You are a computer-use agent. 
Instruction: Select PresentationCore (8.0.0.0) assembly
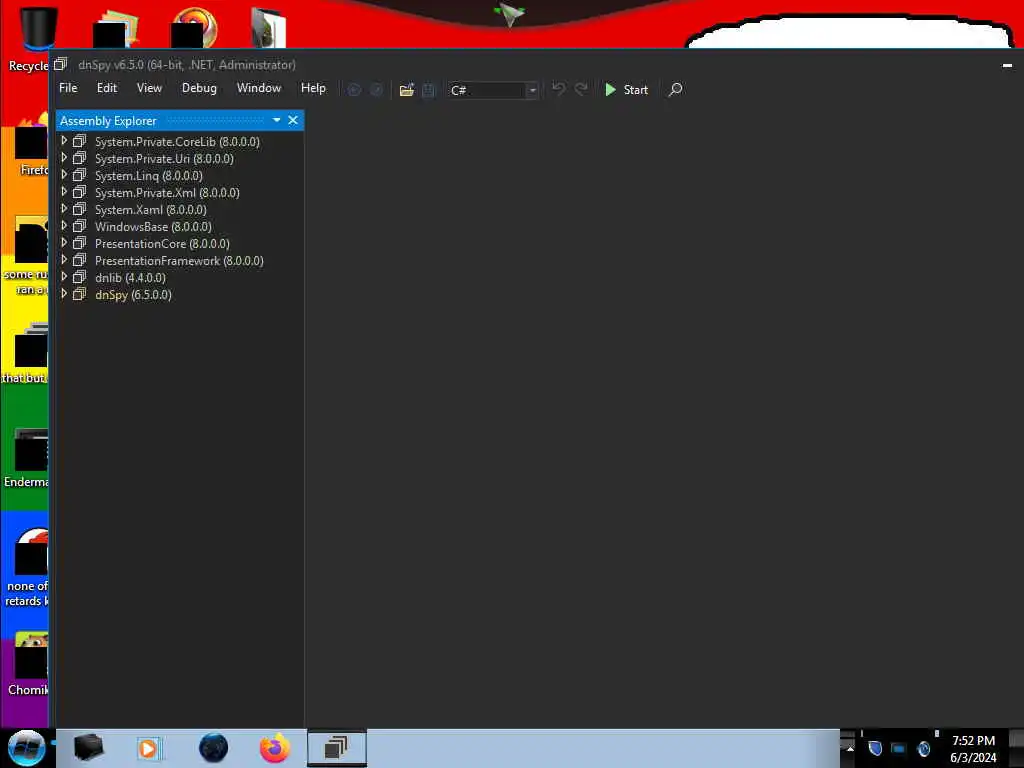162,244
